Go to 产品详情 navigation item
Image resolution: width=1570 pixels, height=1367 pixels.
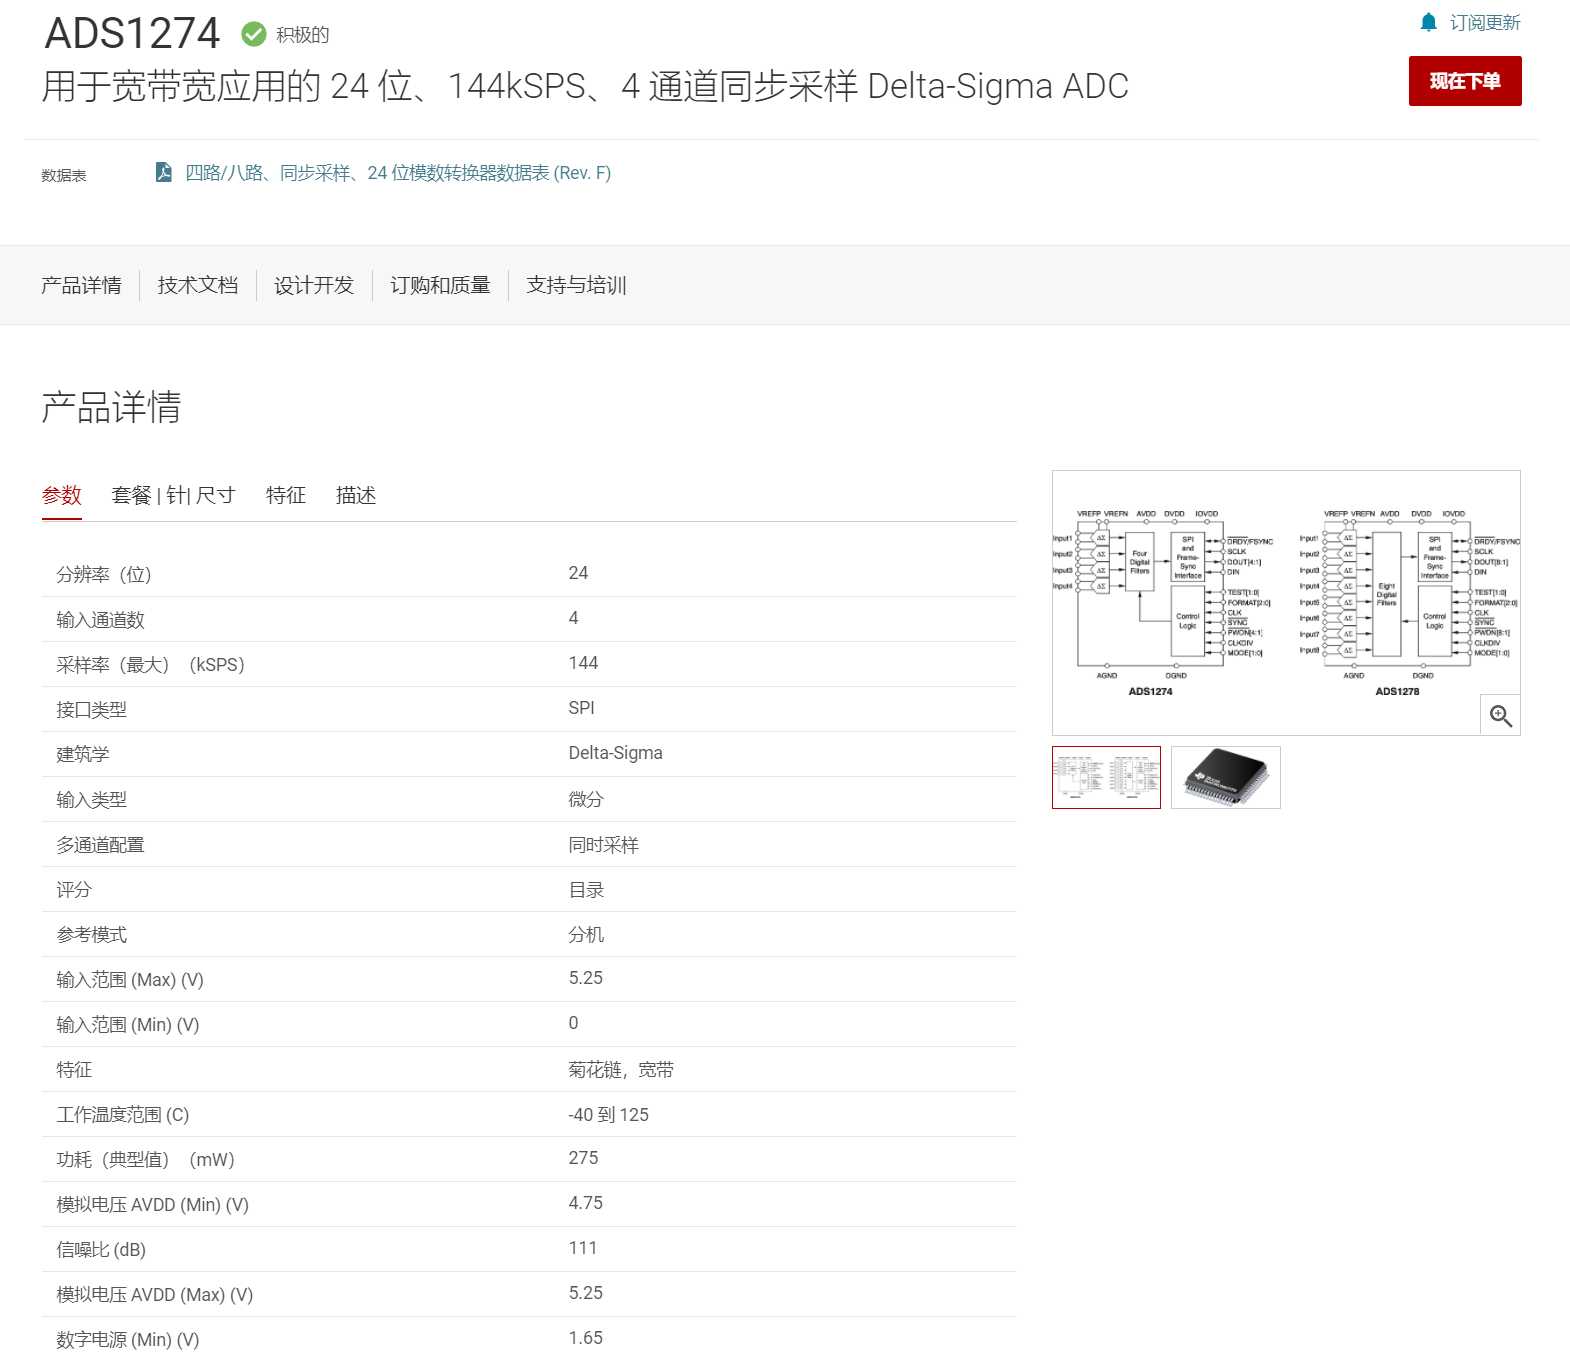click(x=81, y=285)
